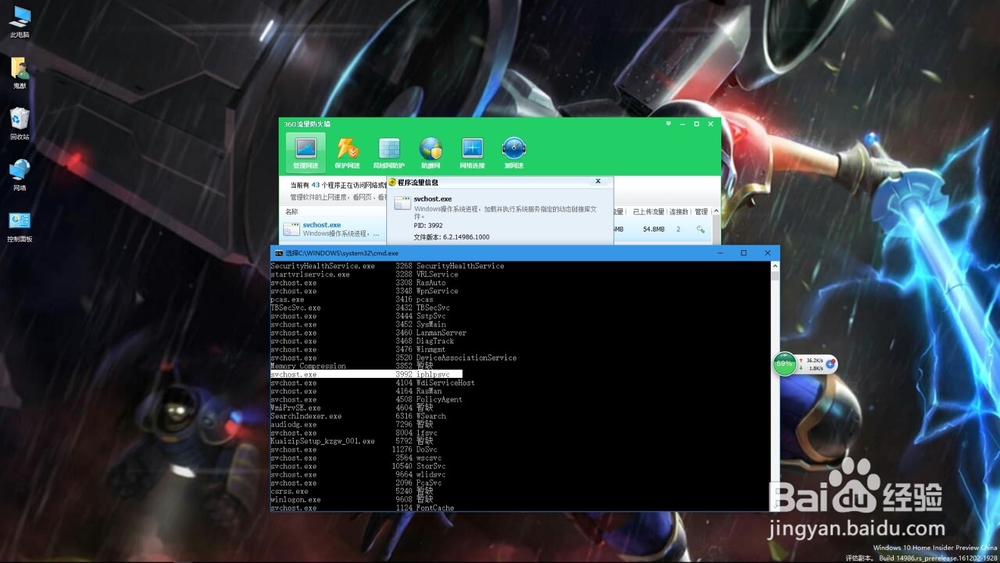
Task: Click the FontCache service name in cmd
Action: [436, 508]
